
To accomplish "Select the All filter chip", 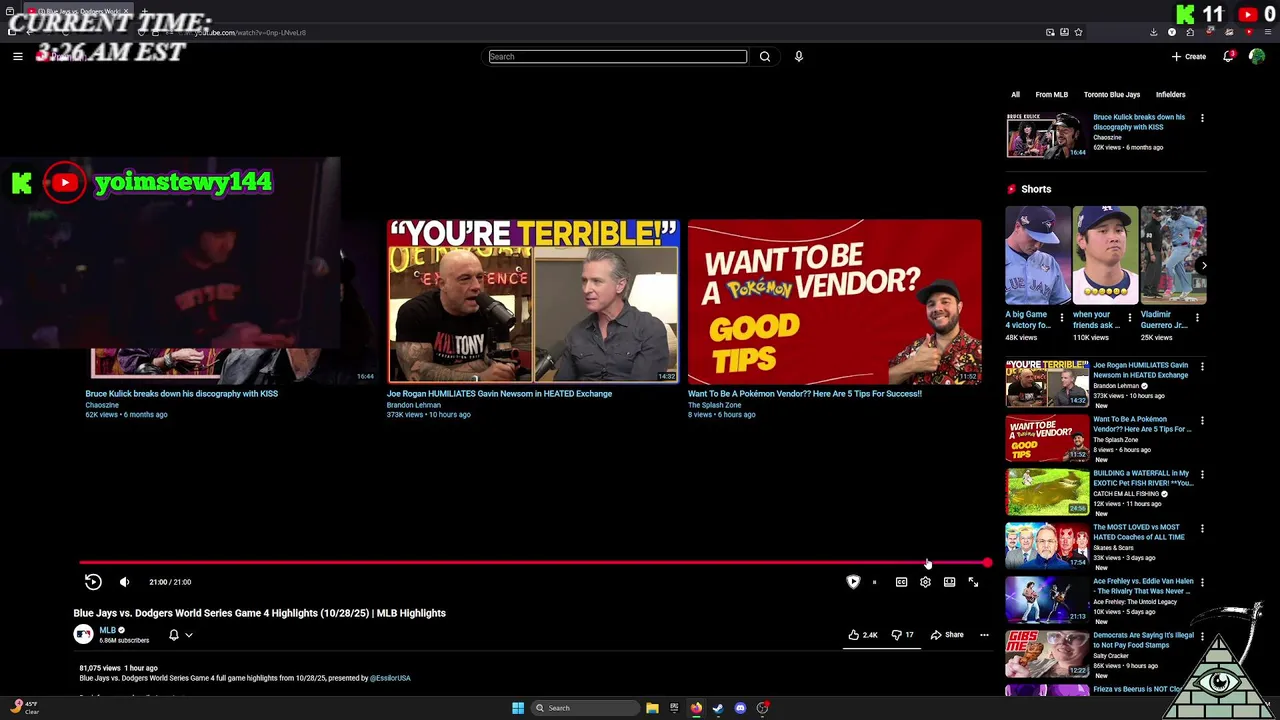I will [1015, 95].
